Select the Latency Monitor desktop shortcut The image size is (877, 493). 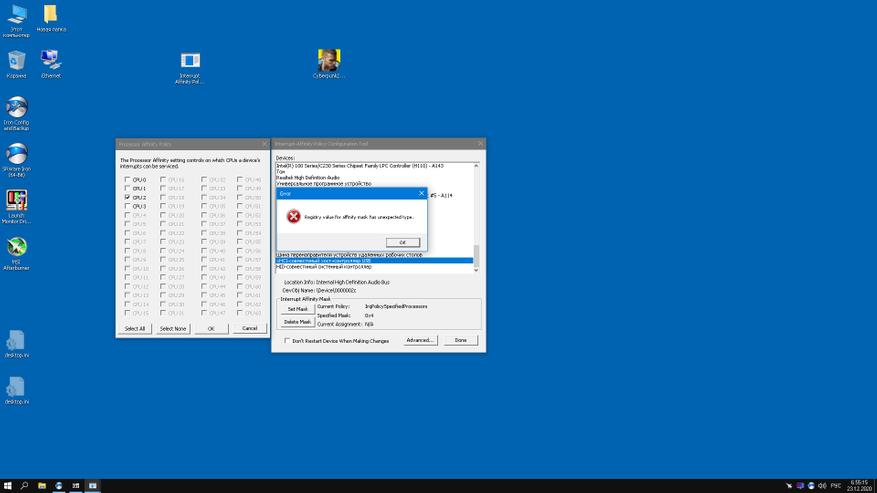pos(16,201)
